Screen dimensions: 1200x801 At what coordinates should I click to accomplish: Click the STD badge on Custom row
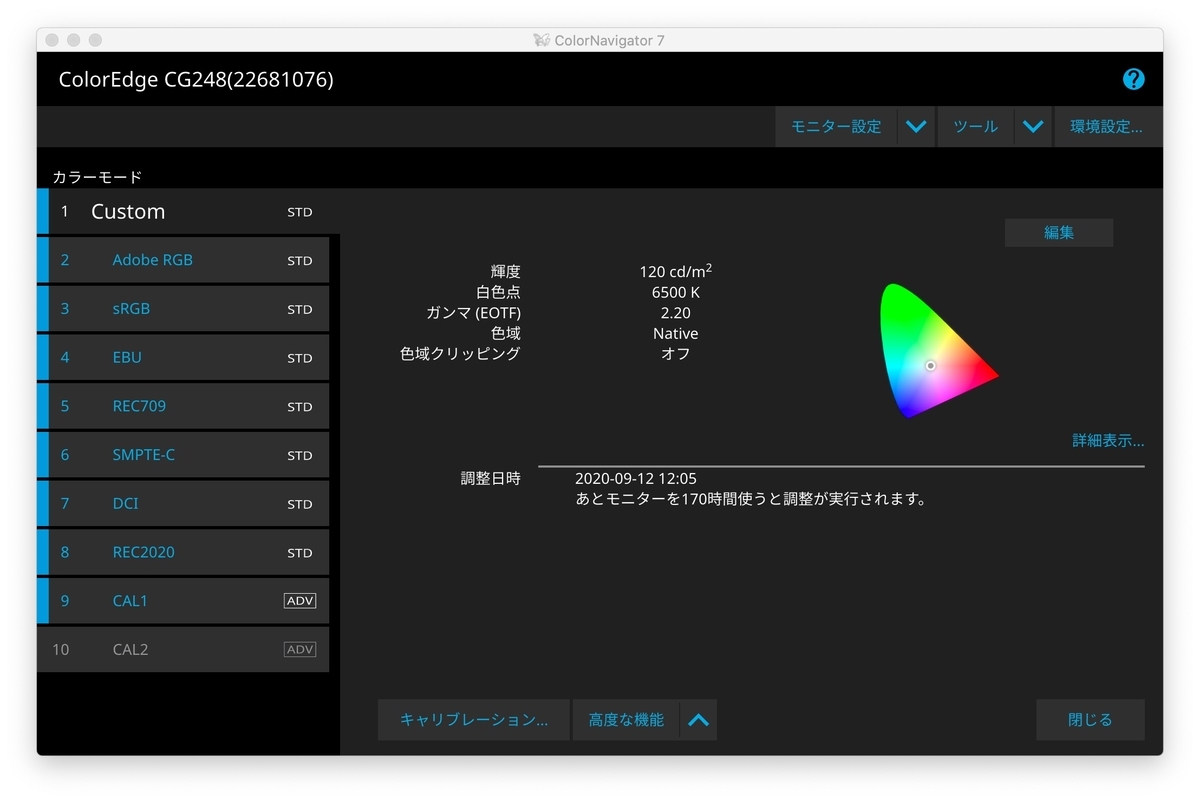[300, 212]
